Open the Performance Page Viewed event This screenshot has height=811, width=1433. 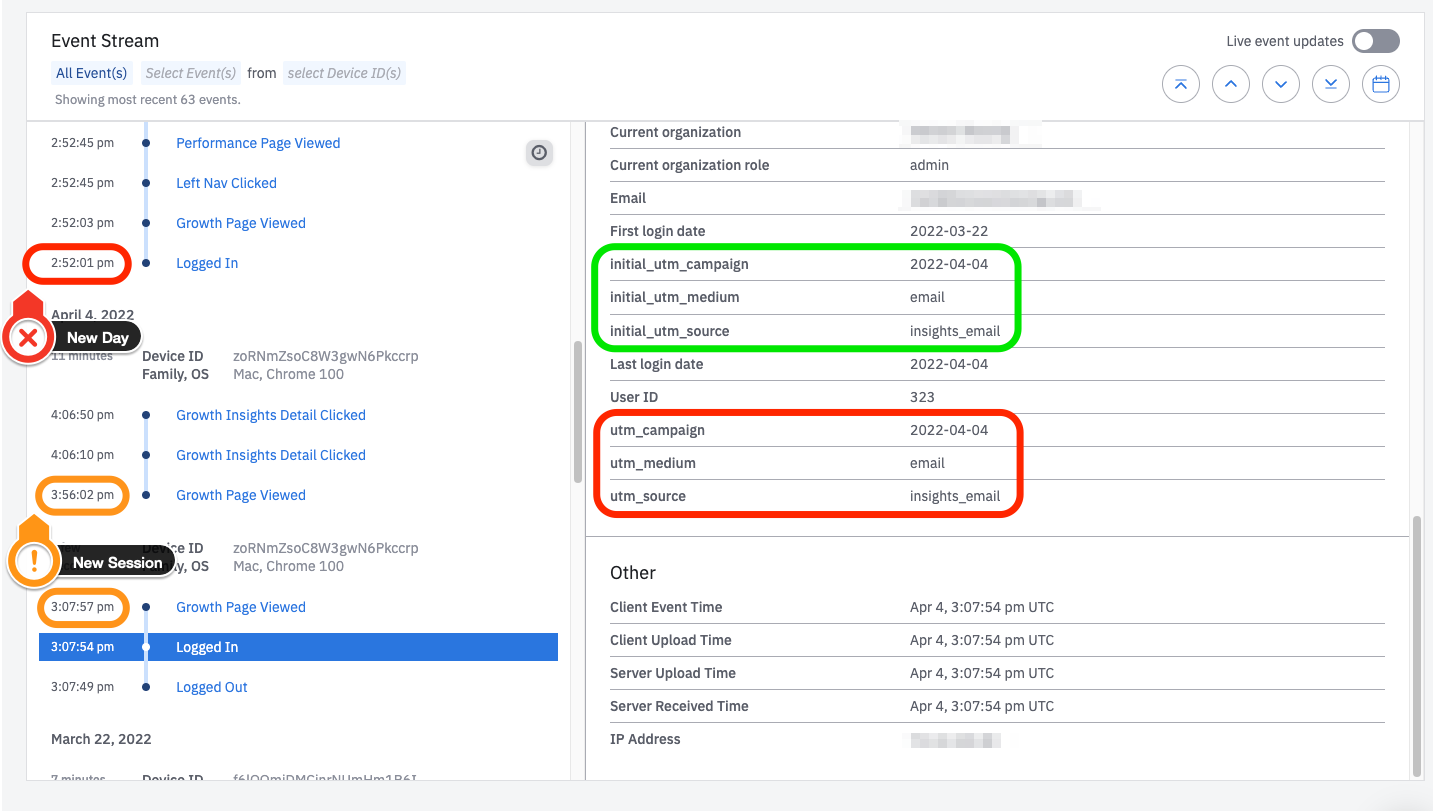pos(258,143)
